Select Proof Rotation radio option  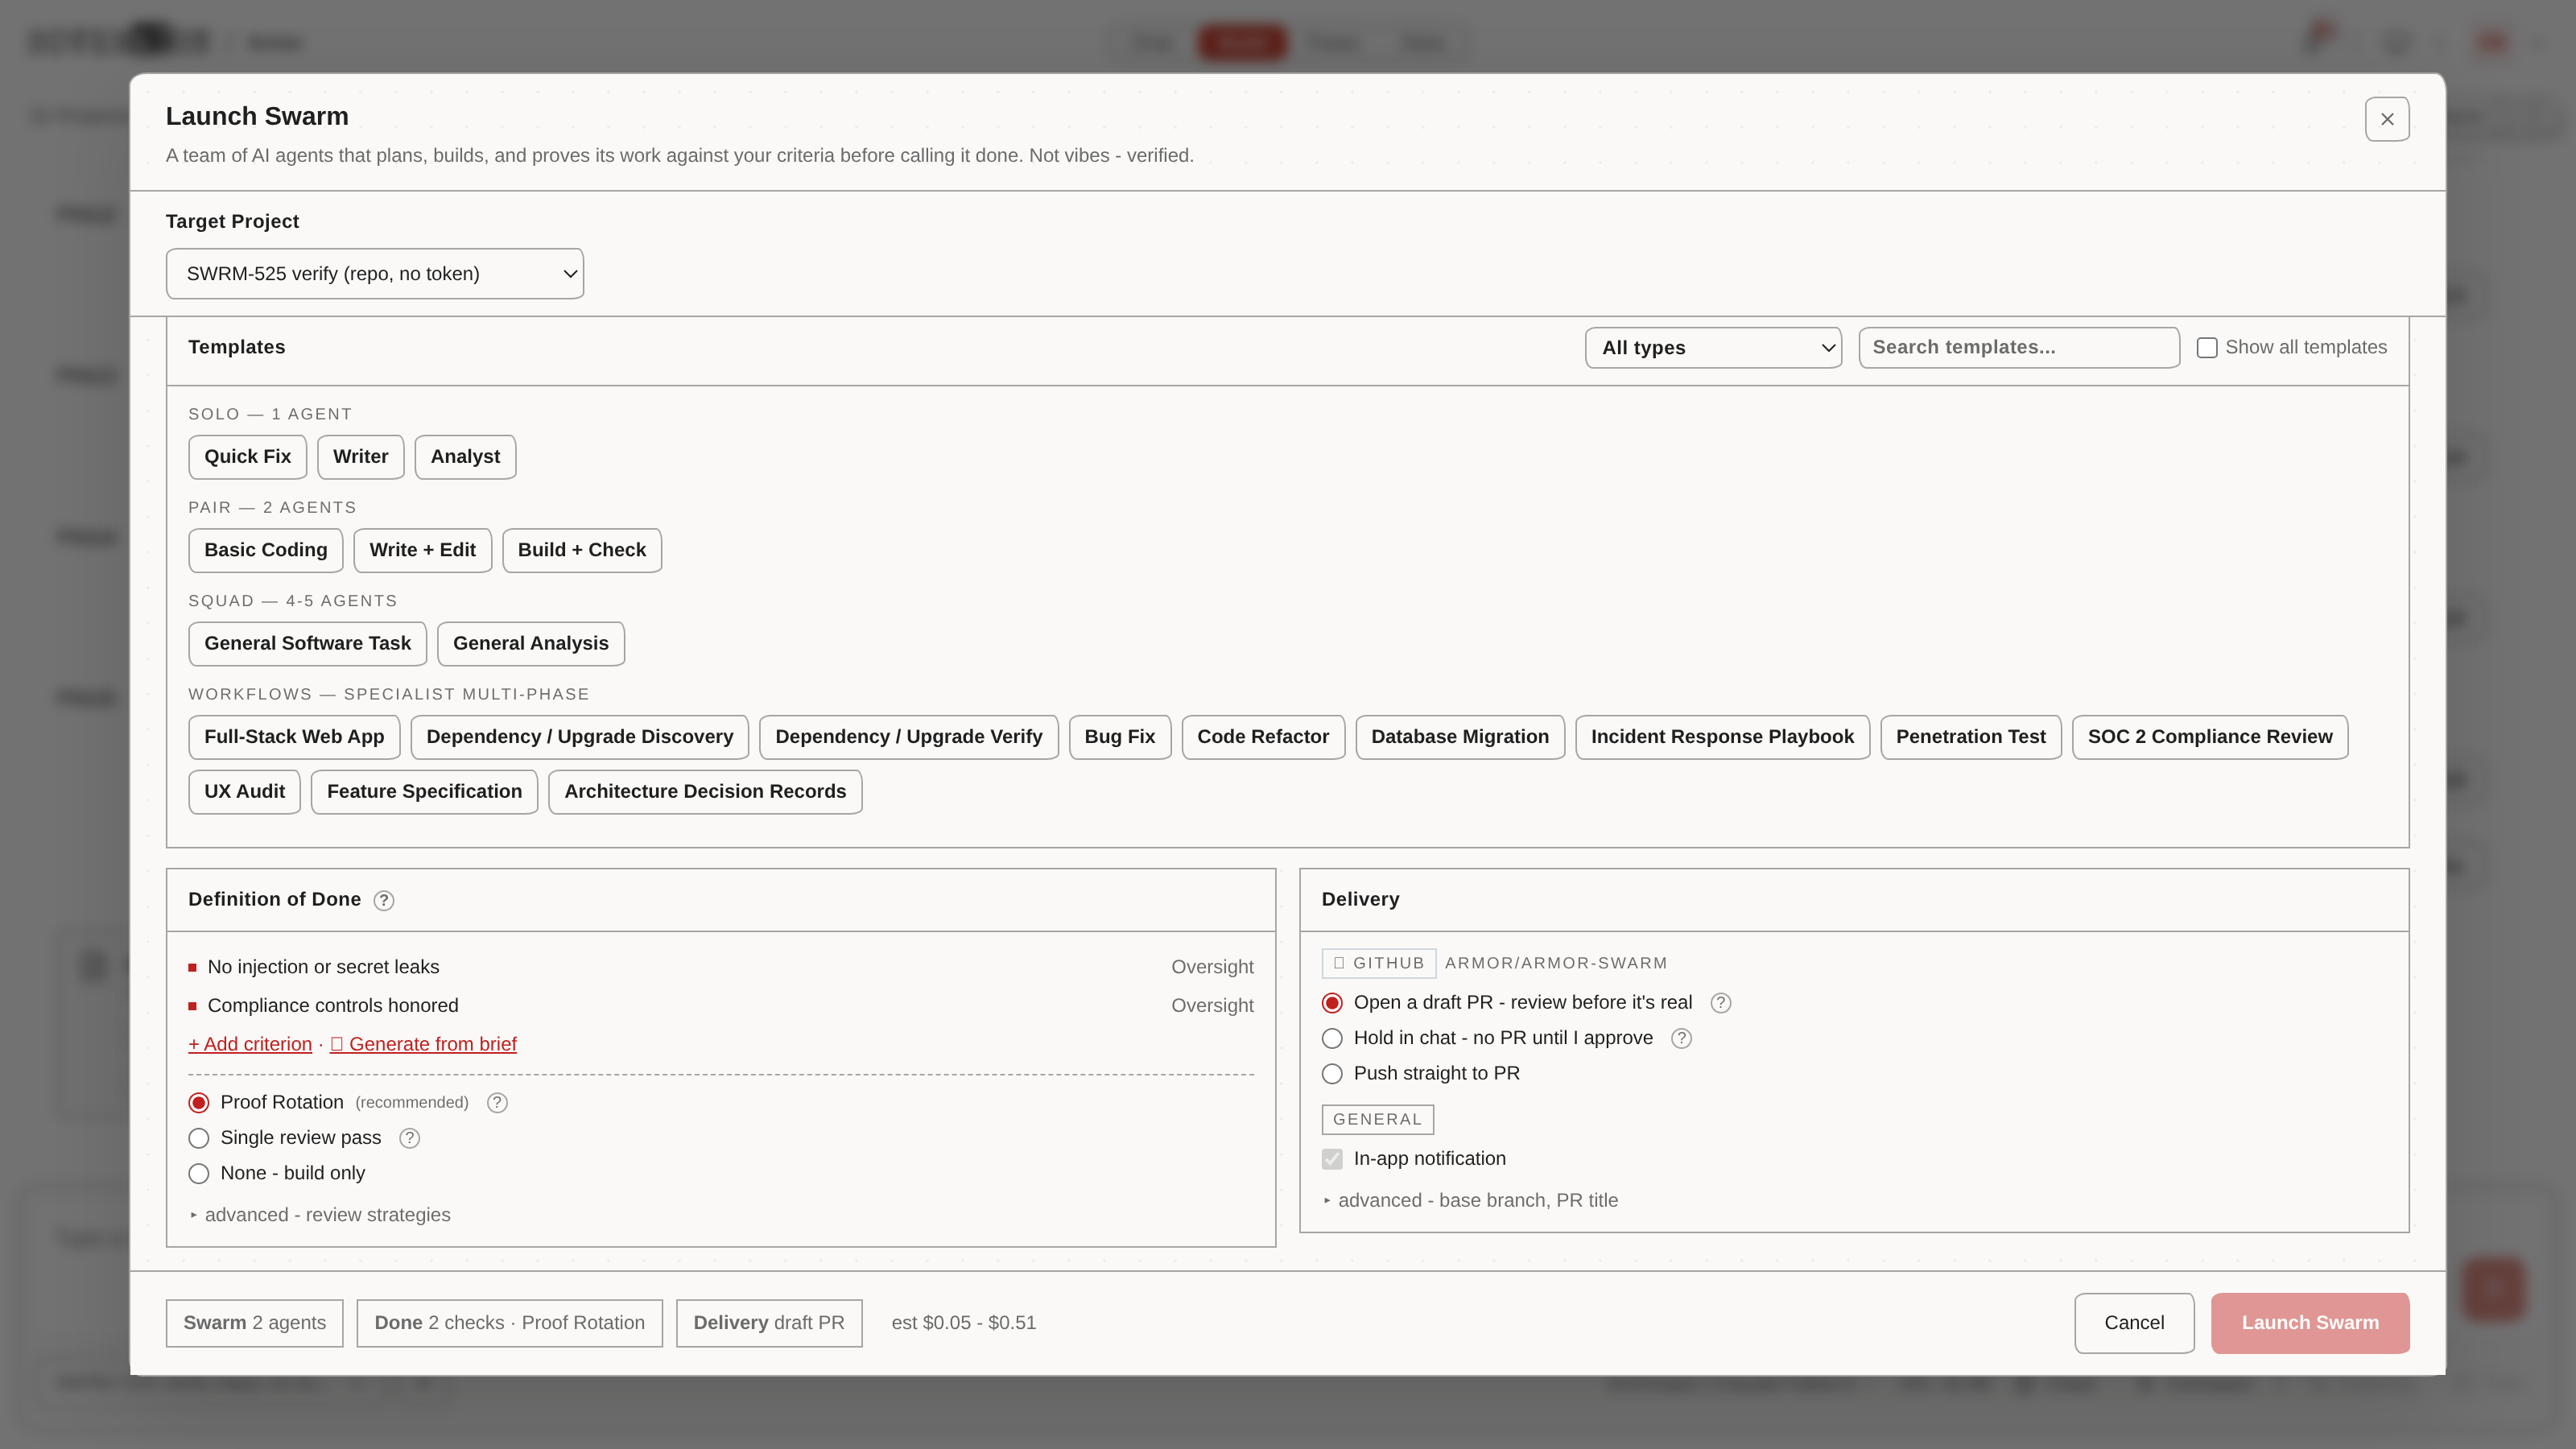tap(199, 1102)
